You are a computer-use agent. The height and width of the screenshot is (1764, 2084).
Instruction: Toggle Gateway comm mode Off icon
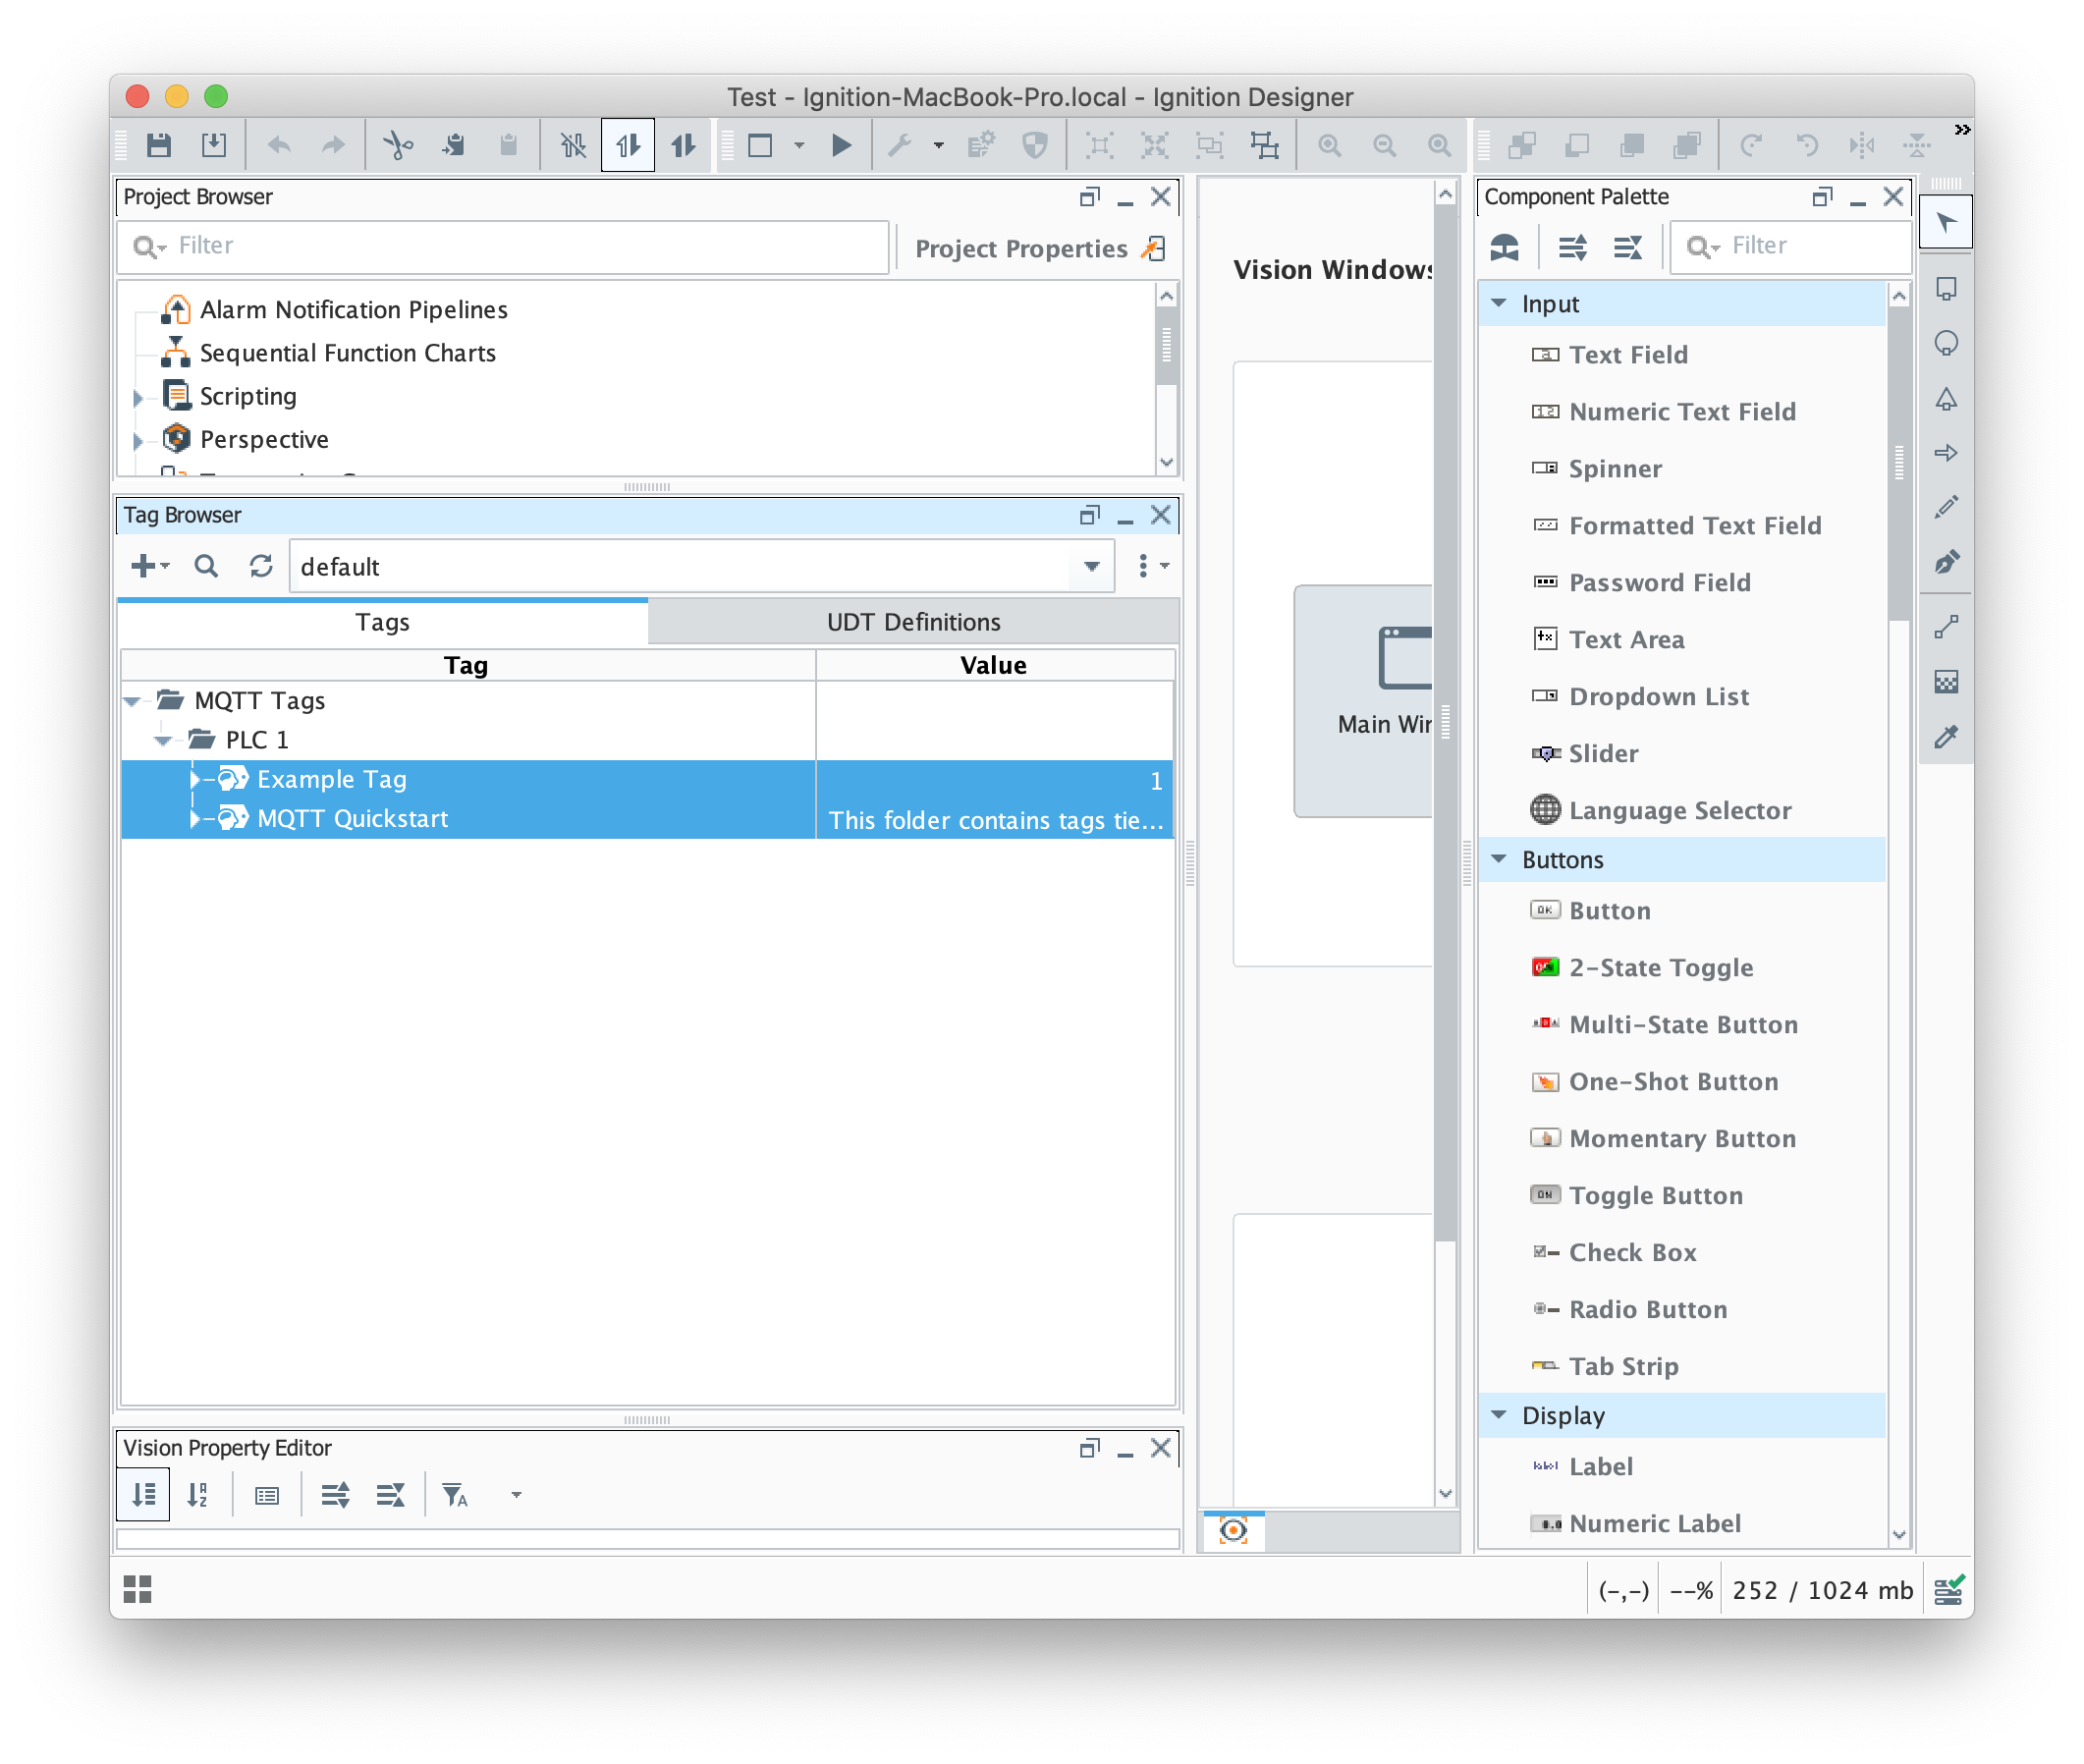coord(573,146)
